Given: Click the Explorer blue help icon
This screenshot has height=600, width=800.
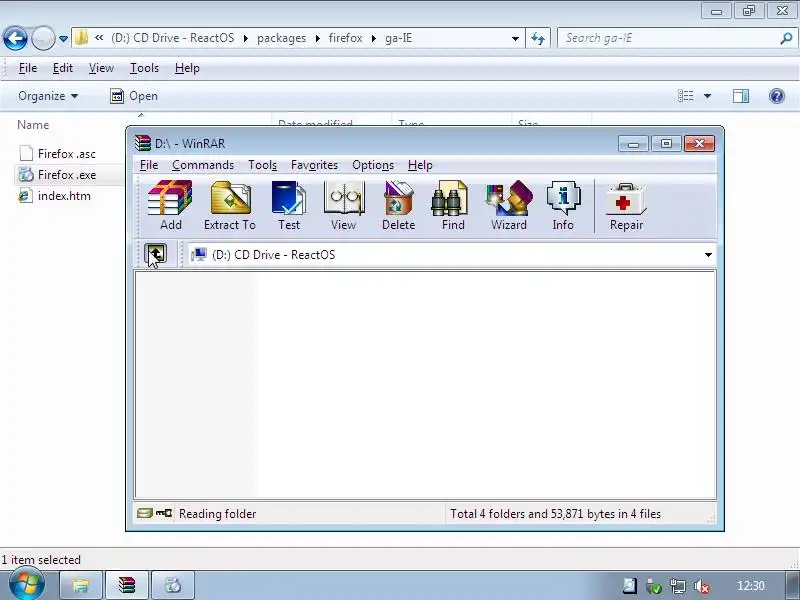Looking at the screenshot, I should tap(777, 96).
